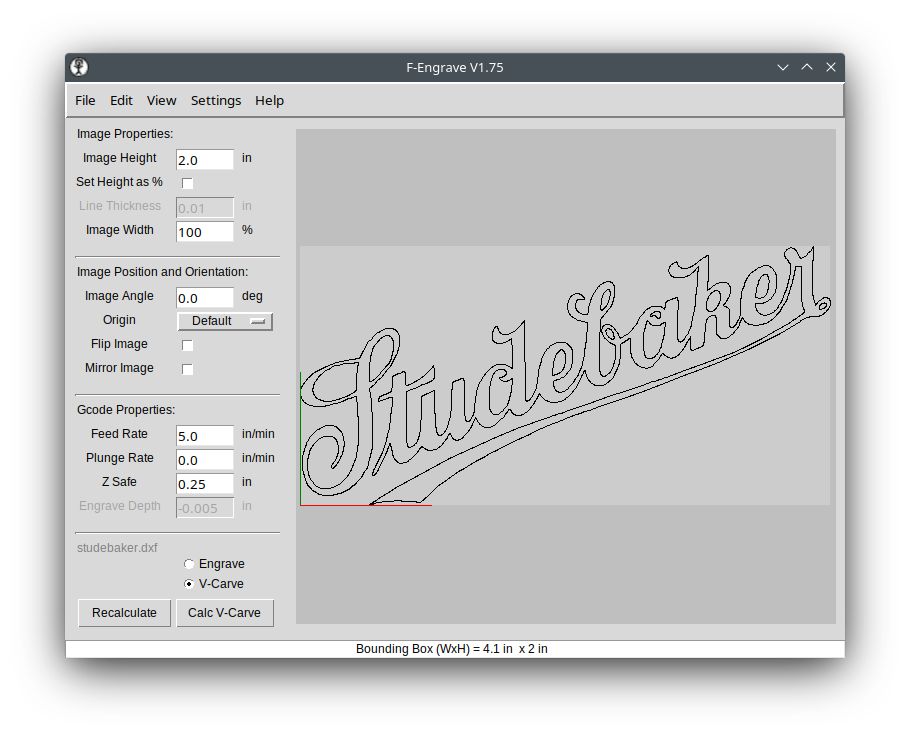Click the Image Height label
The height and width of the screenshot is (735, 910).
(x=120, y=158)
